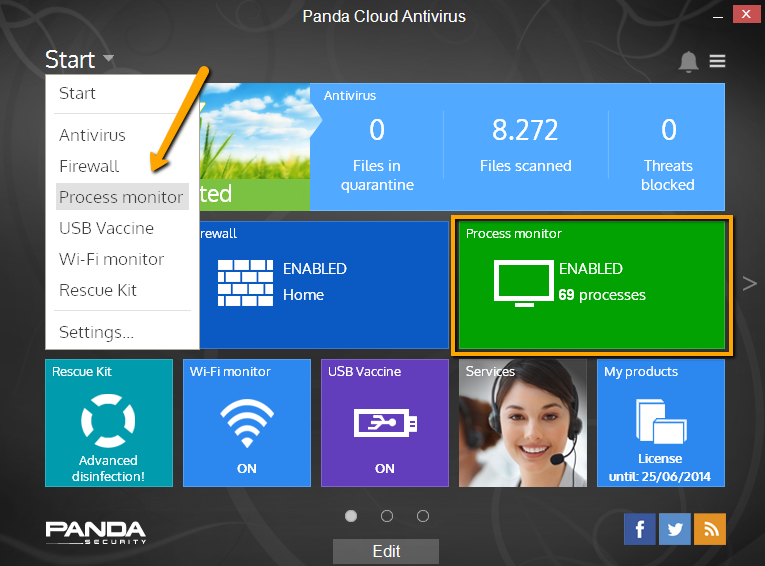
Task: Open the RSS feed icon
Action: (x=710, y=529)
